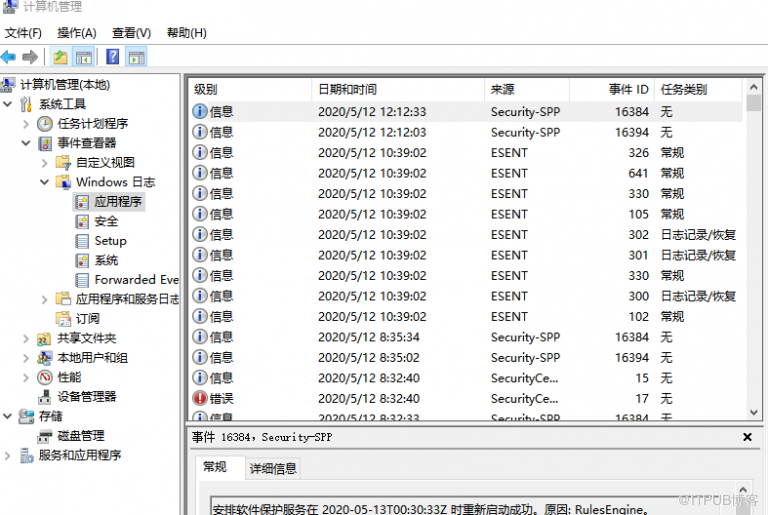Viewport: 768px width, 515px height.
Task: Click the 任务计划程序 clock icon
Action: pyautogui.click(x=45, y=124)
